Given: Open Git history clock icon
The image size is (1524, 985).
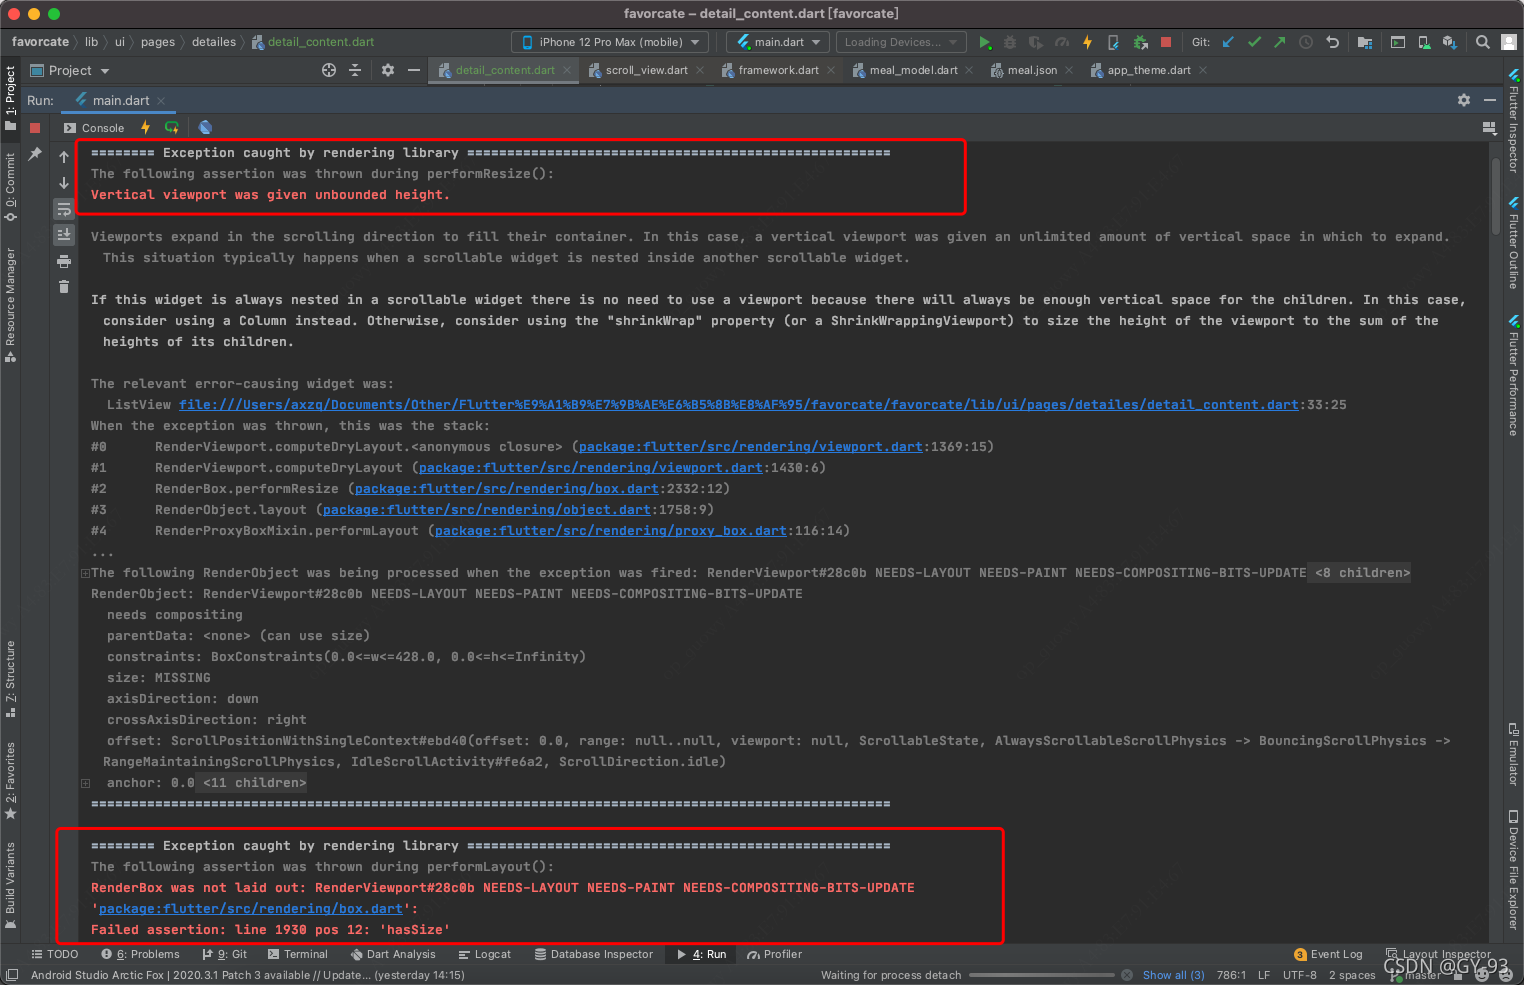Looking at the screenshot, I should point(1306,42).
